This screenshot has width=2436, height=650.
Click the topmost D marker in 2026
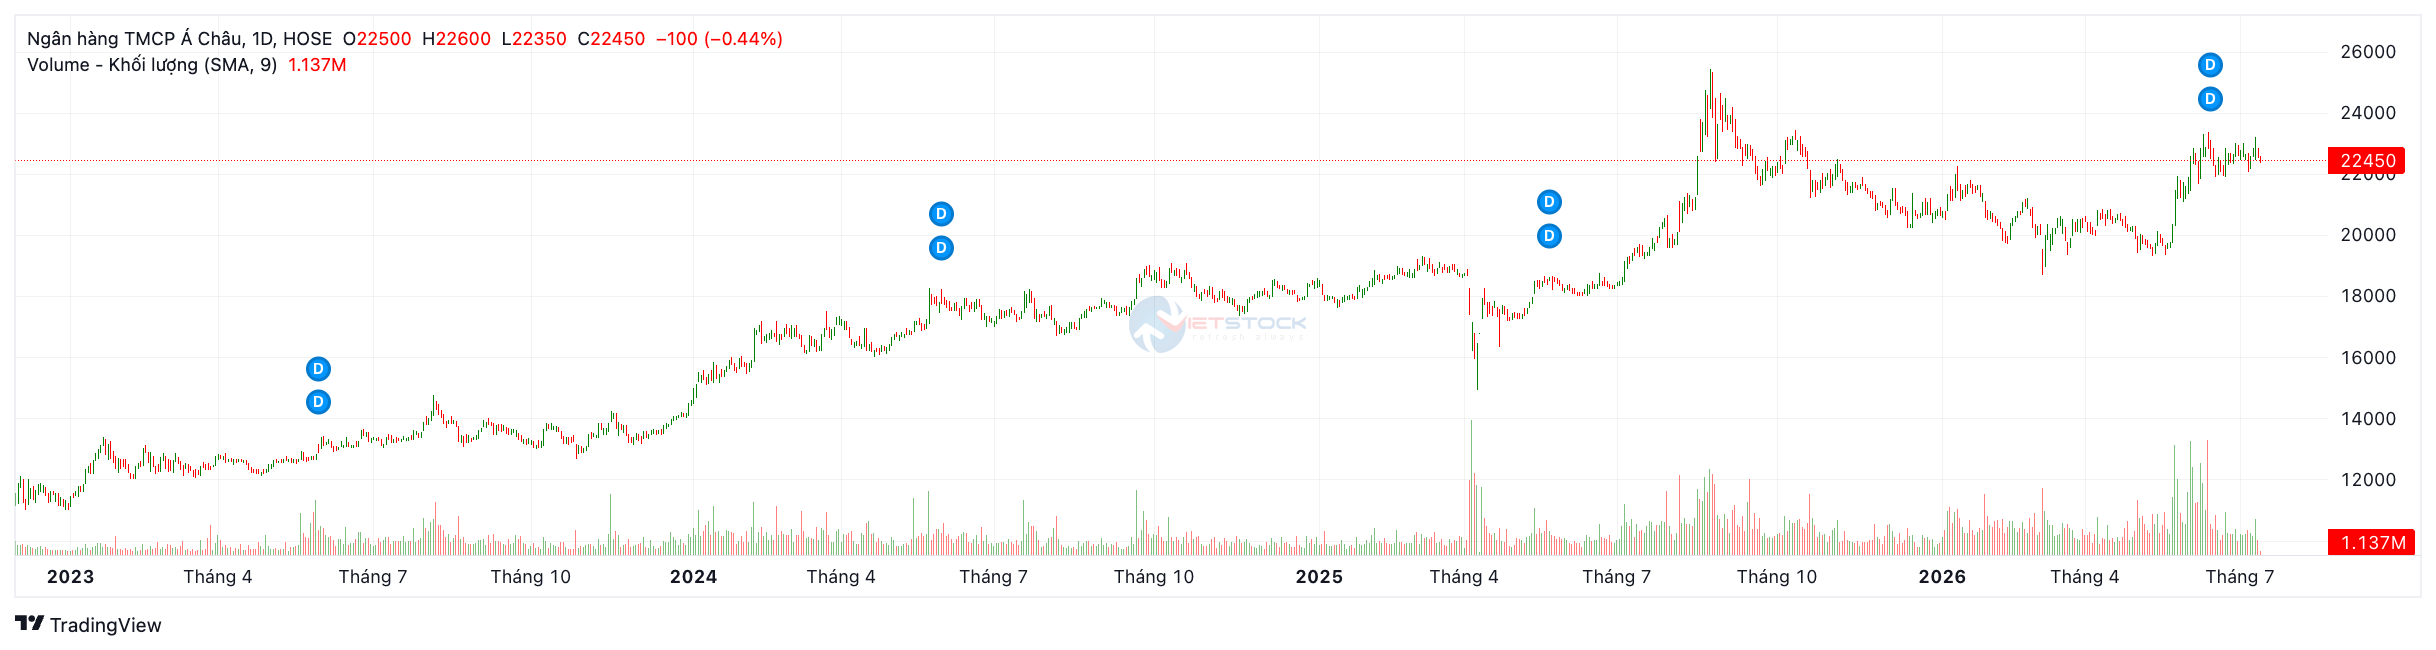pyautogui.click(x=2210, y=65)
